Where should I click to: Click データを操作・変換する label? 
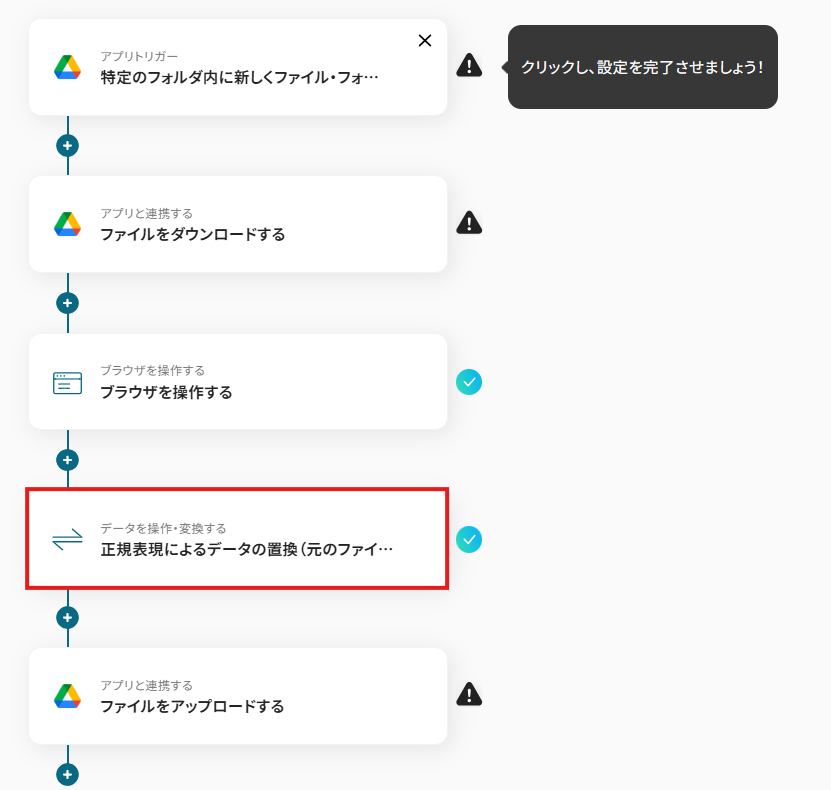tap(164, 528)
